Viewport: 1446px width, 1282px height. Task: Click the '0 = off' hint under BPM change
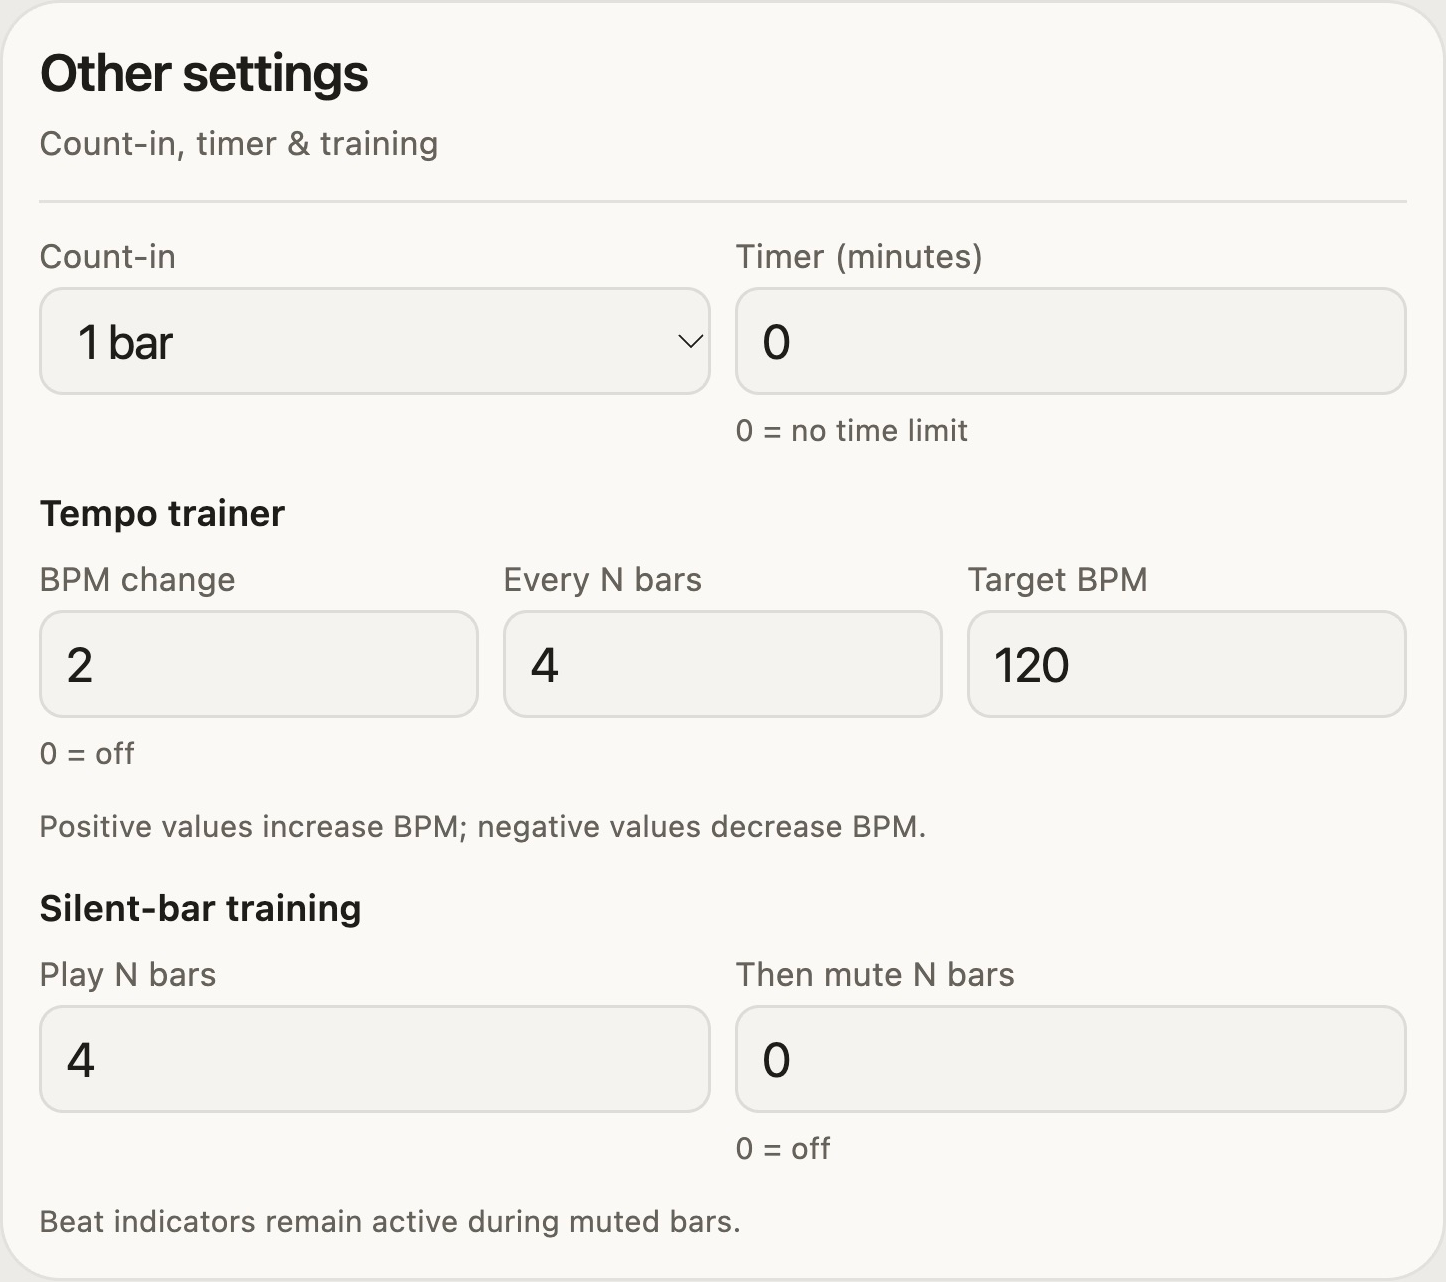[x=87, y=754]
